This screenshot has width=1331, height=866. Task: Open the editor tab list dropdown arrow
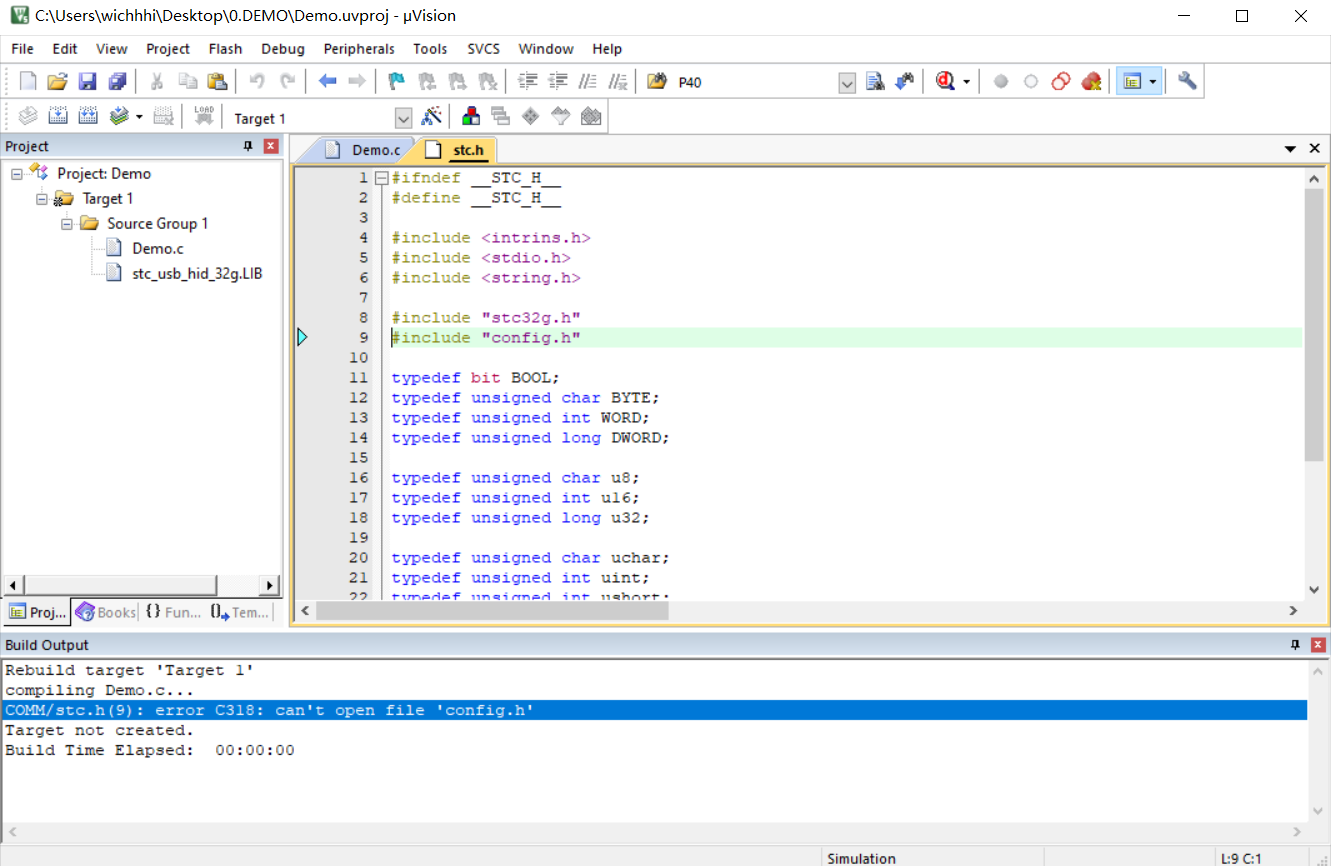coord(1290,149)
